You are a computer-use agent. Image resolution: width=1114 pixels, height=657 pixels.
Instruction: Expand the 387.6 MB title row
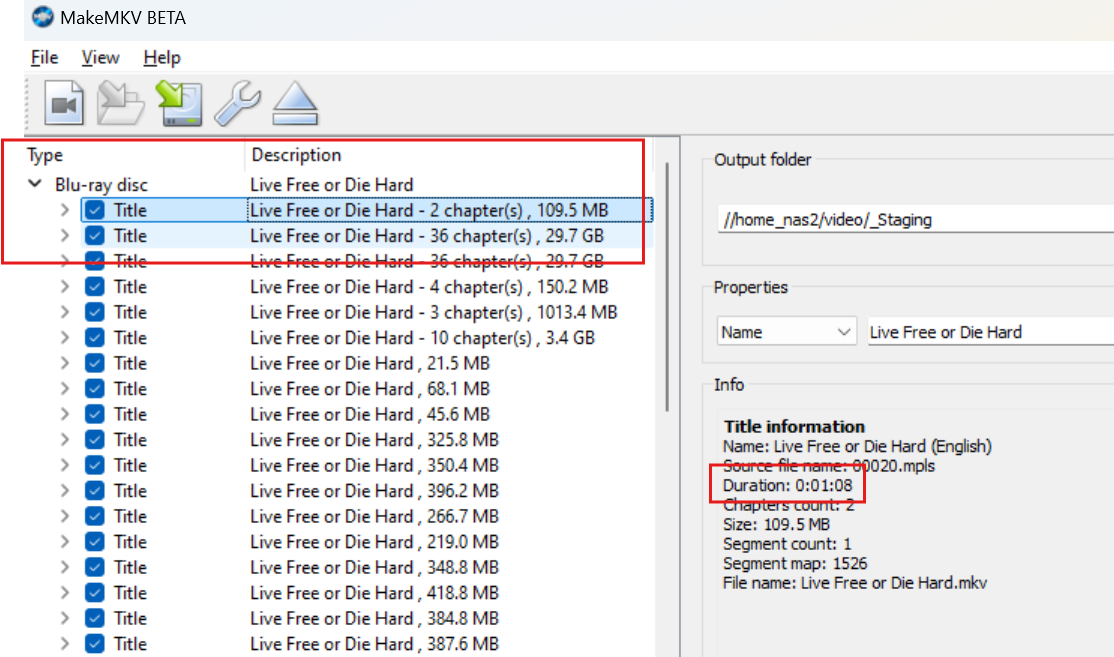(65, 644)
